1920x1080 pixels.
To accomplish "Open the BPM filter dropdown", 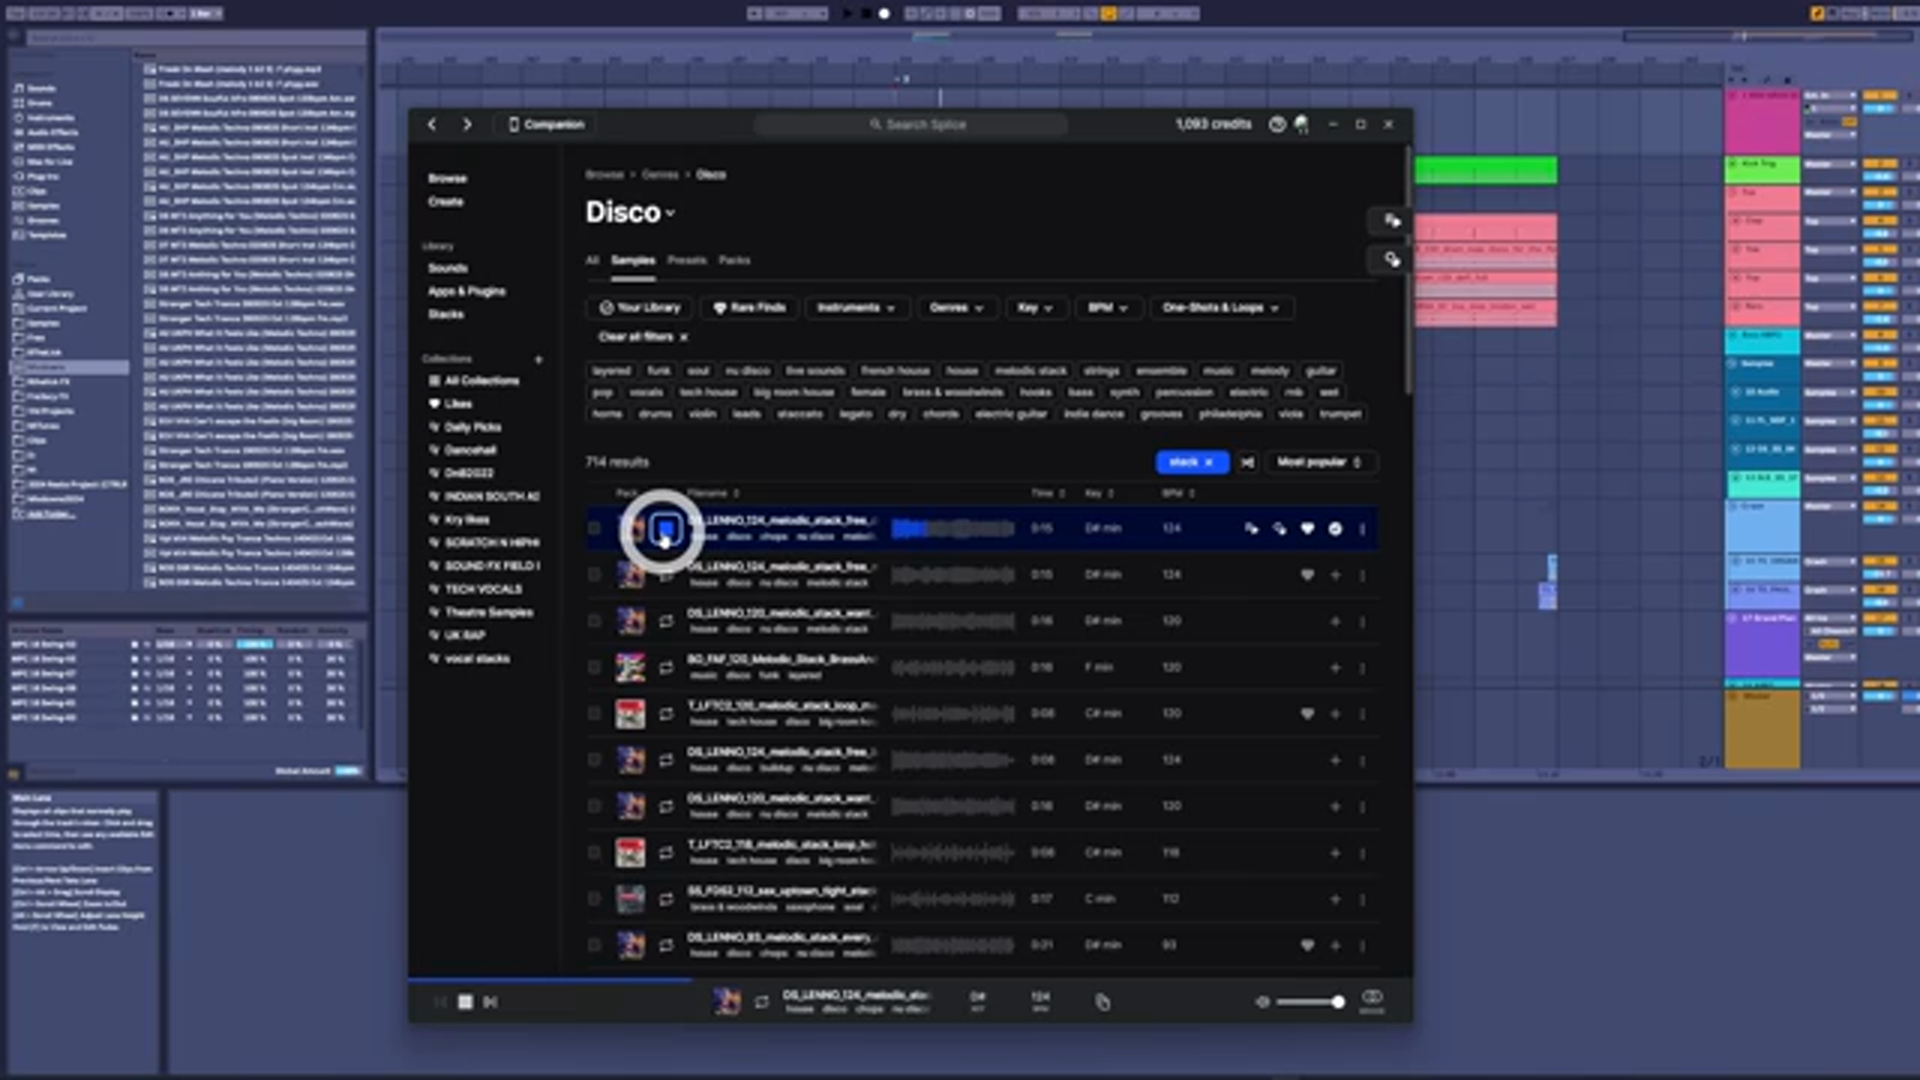I will click(1108, 308).
